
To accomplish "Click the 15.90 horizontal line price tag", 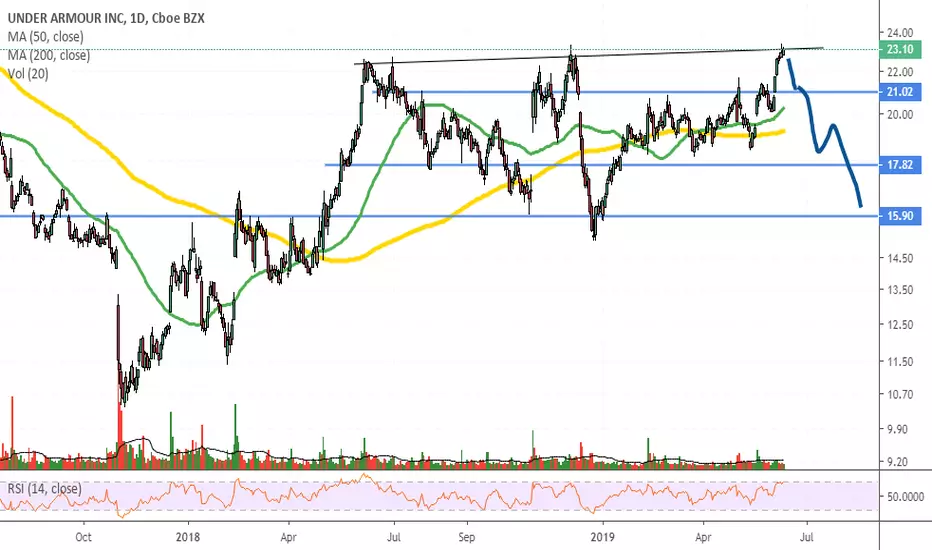I will [x=899, y=216].
